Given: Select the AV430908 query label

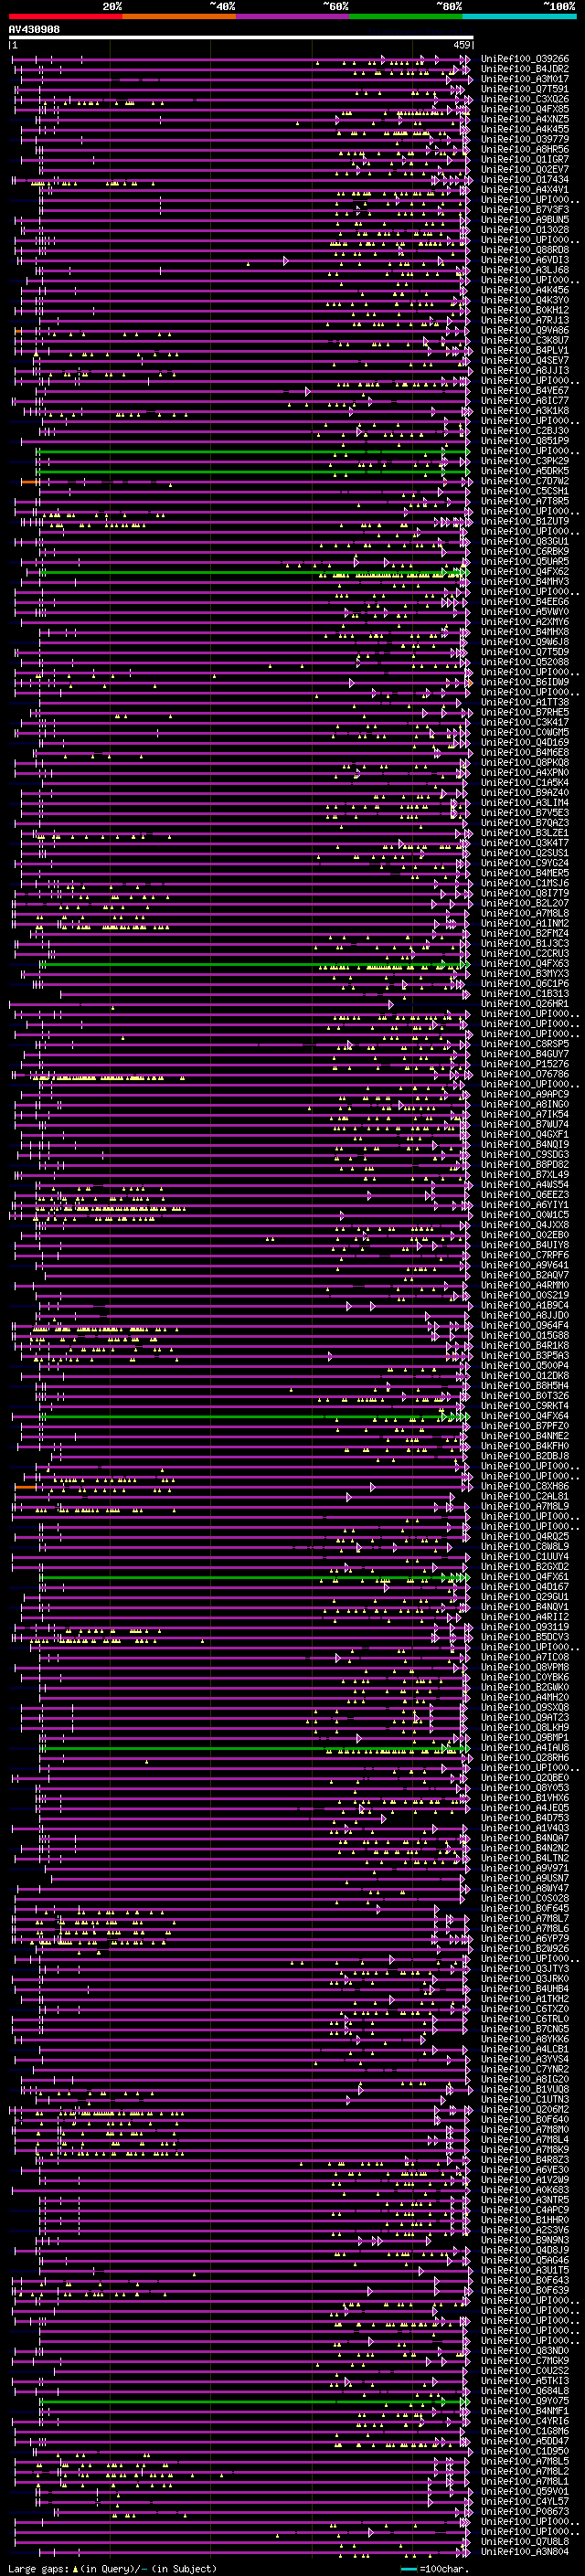Looking at the screenshot, I should click(x=34, y=30).
